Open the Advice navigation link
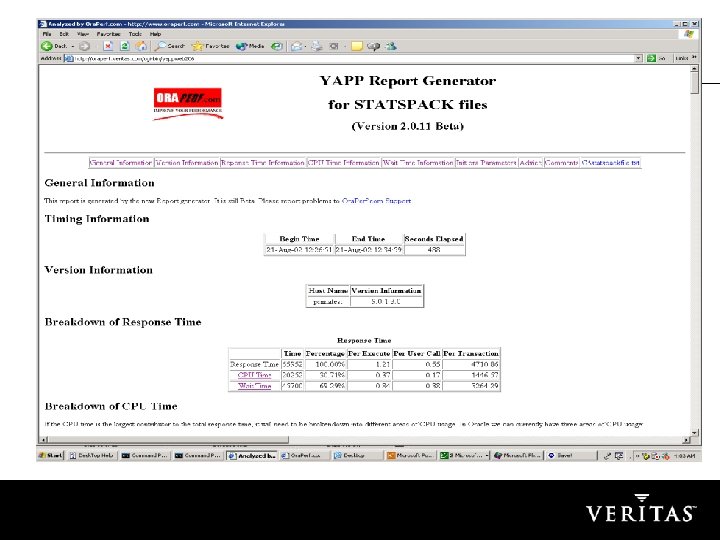 (x=530, y=163)
